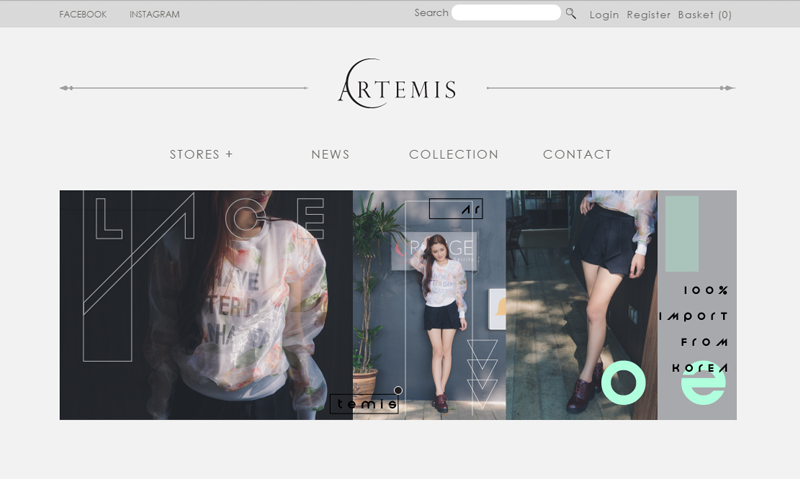Open the Contact menu item
This screenshot has height=479, width=800.
(577, 154)
